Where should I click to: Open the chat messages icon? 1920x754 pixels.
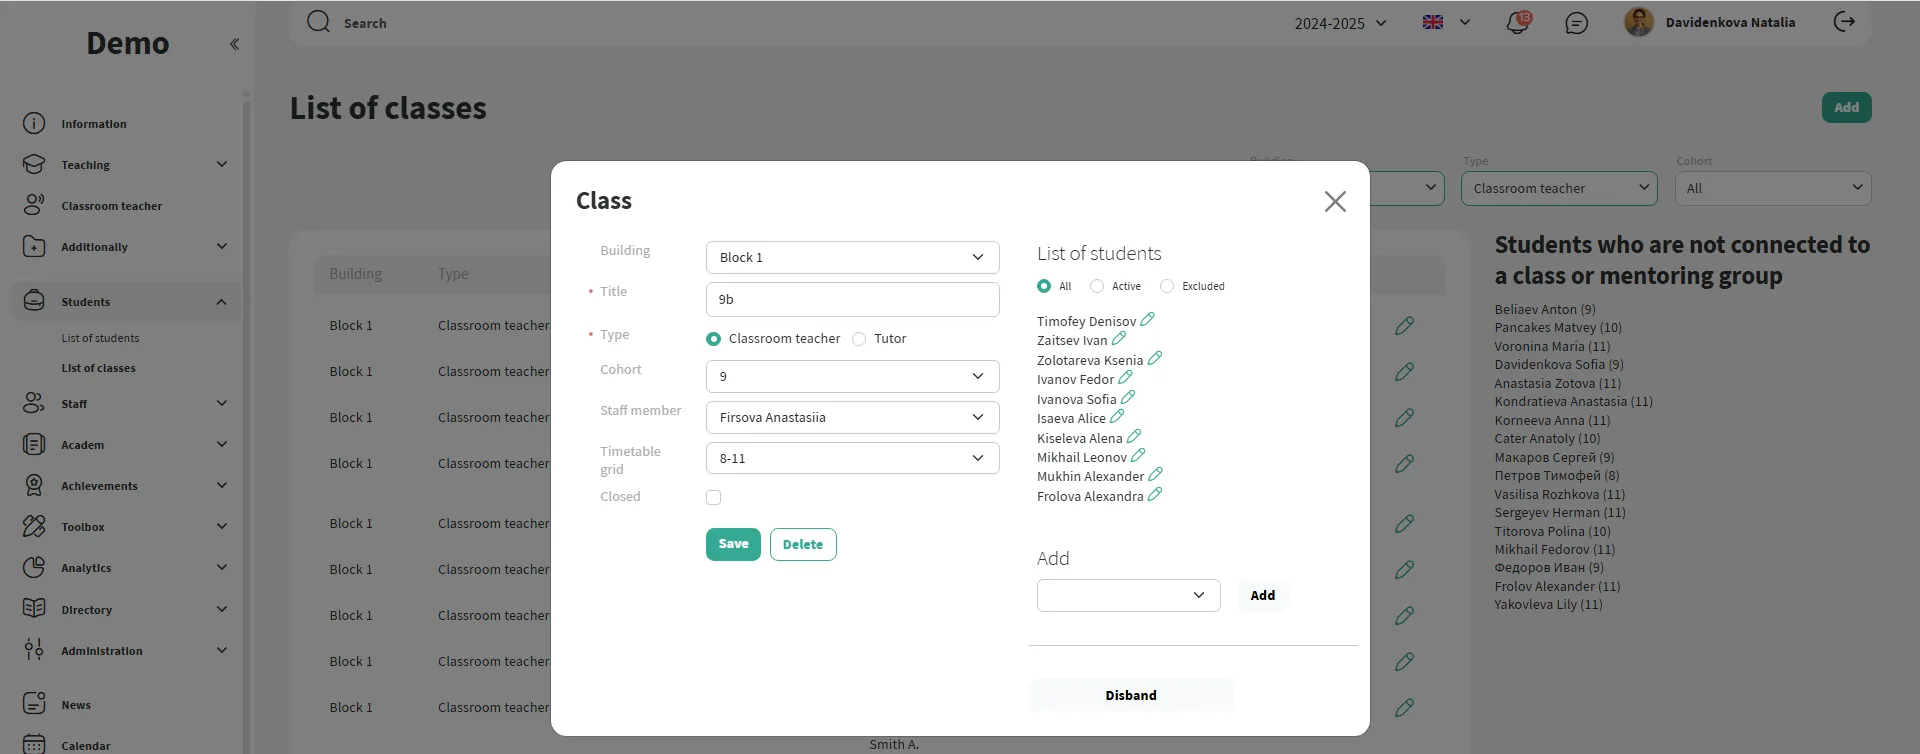[1576, 23]
